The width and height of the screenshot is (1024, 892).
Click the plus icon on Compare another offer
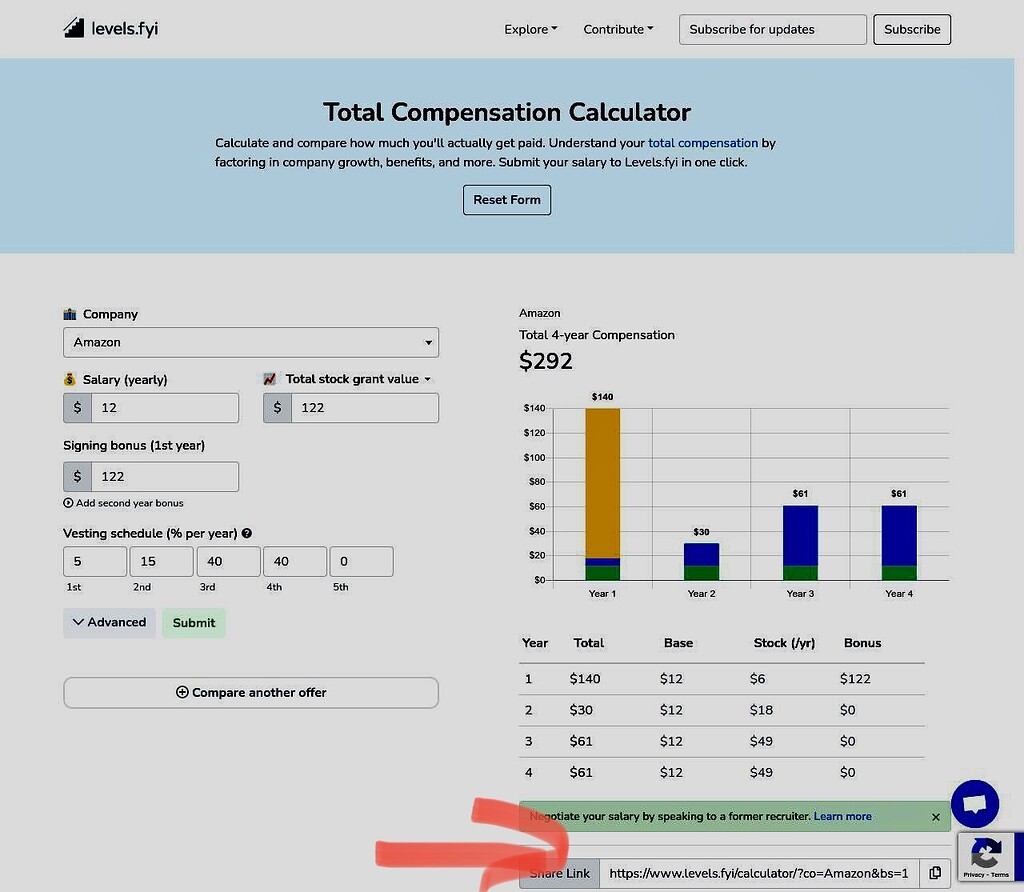click(183, 692)
